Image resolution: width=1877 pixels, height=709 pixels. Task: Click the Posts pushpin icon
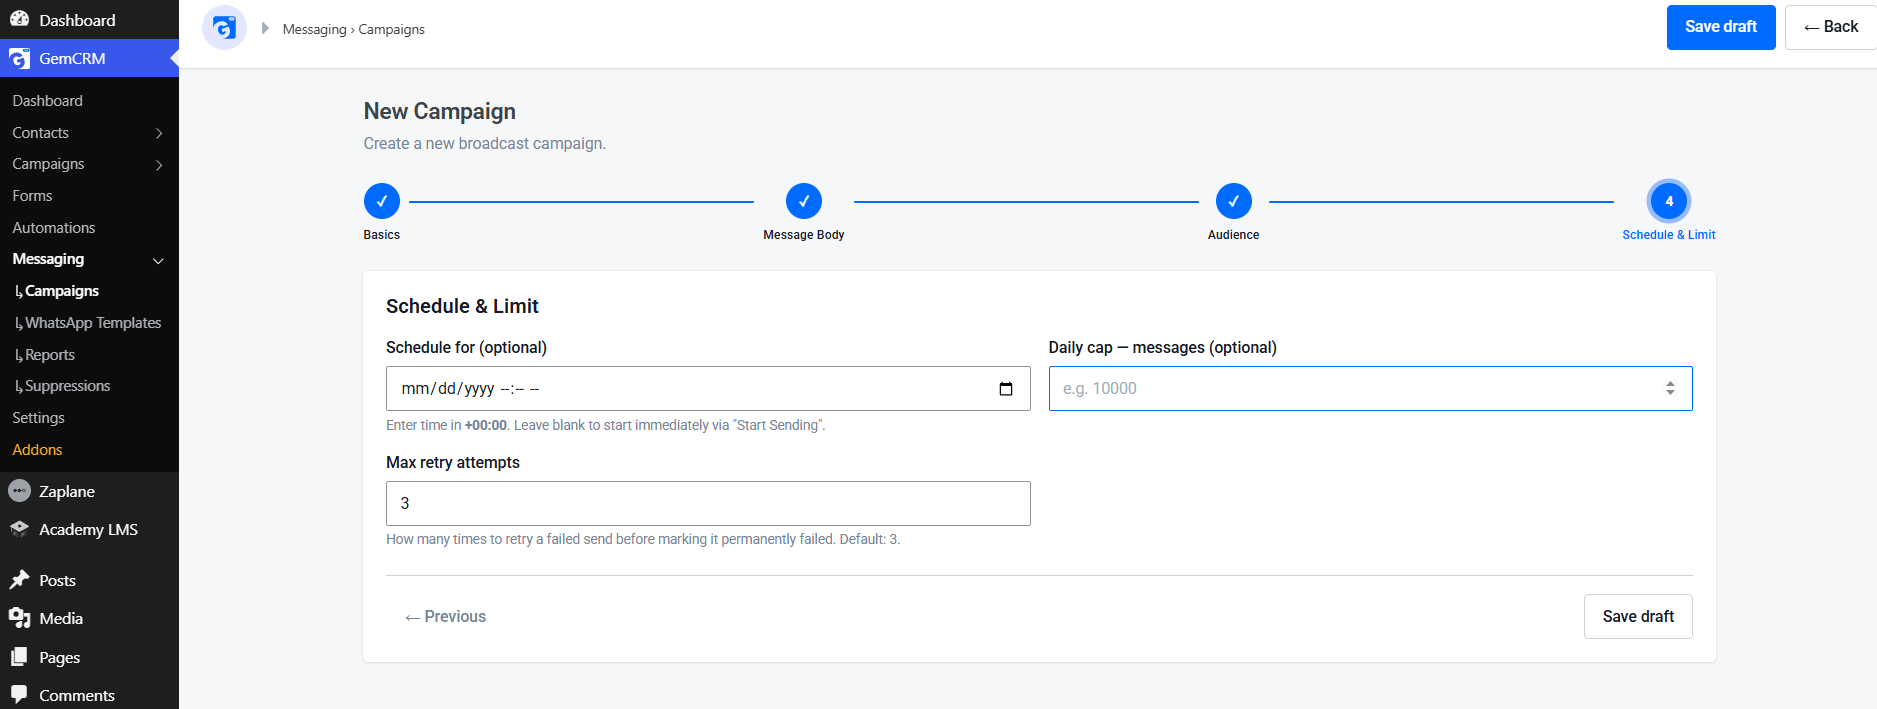(19, 580)
